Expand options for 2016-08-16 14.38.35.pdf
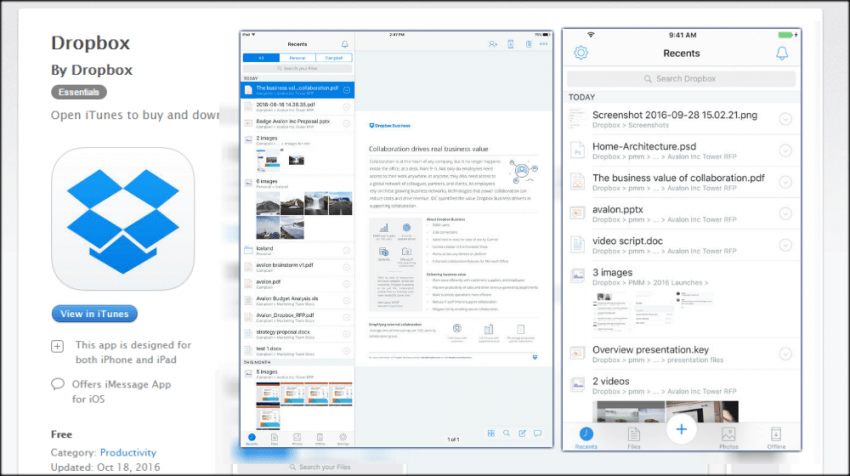 [346, 107]
